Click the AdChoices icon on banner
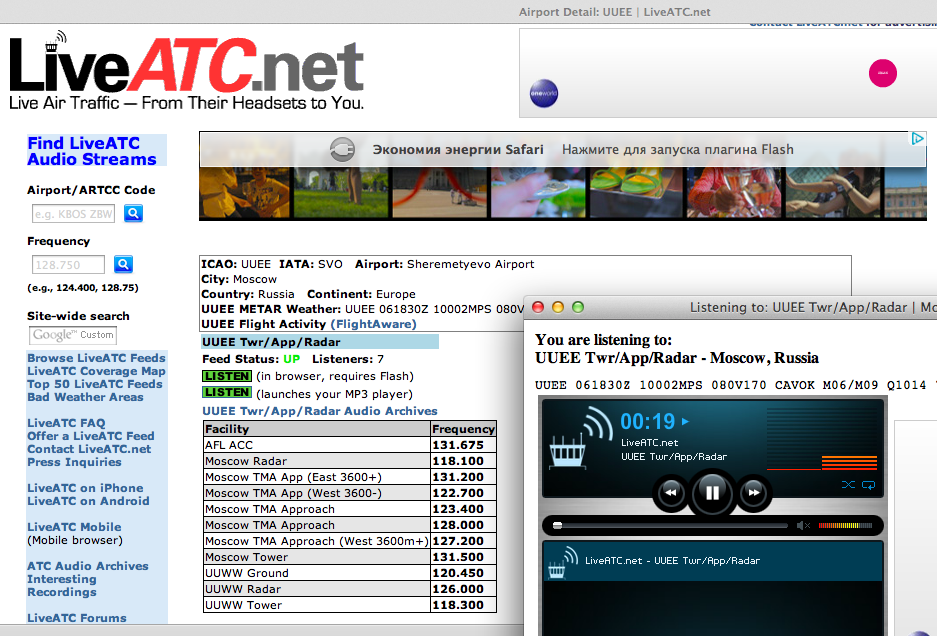This screenshot has width=937, height=636. point(917,139)
